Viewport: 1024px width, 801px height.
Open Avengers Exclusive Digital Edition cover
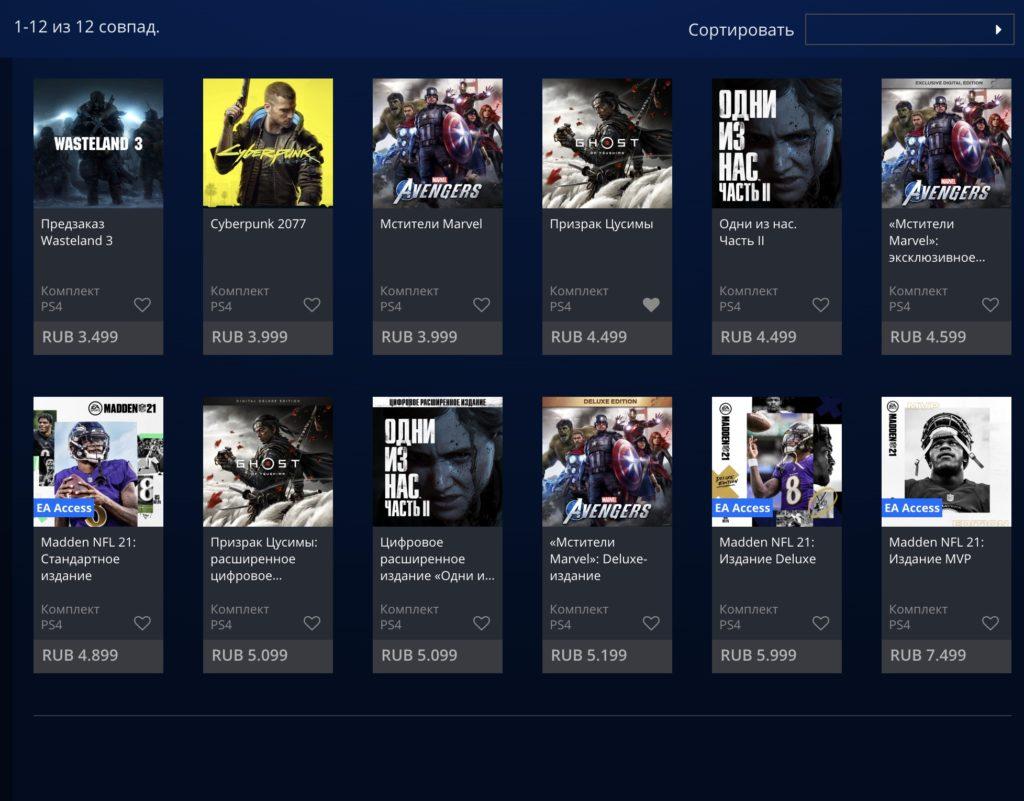946,143
